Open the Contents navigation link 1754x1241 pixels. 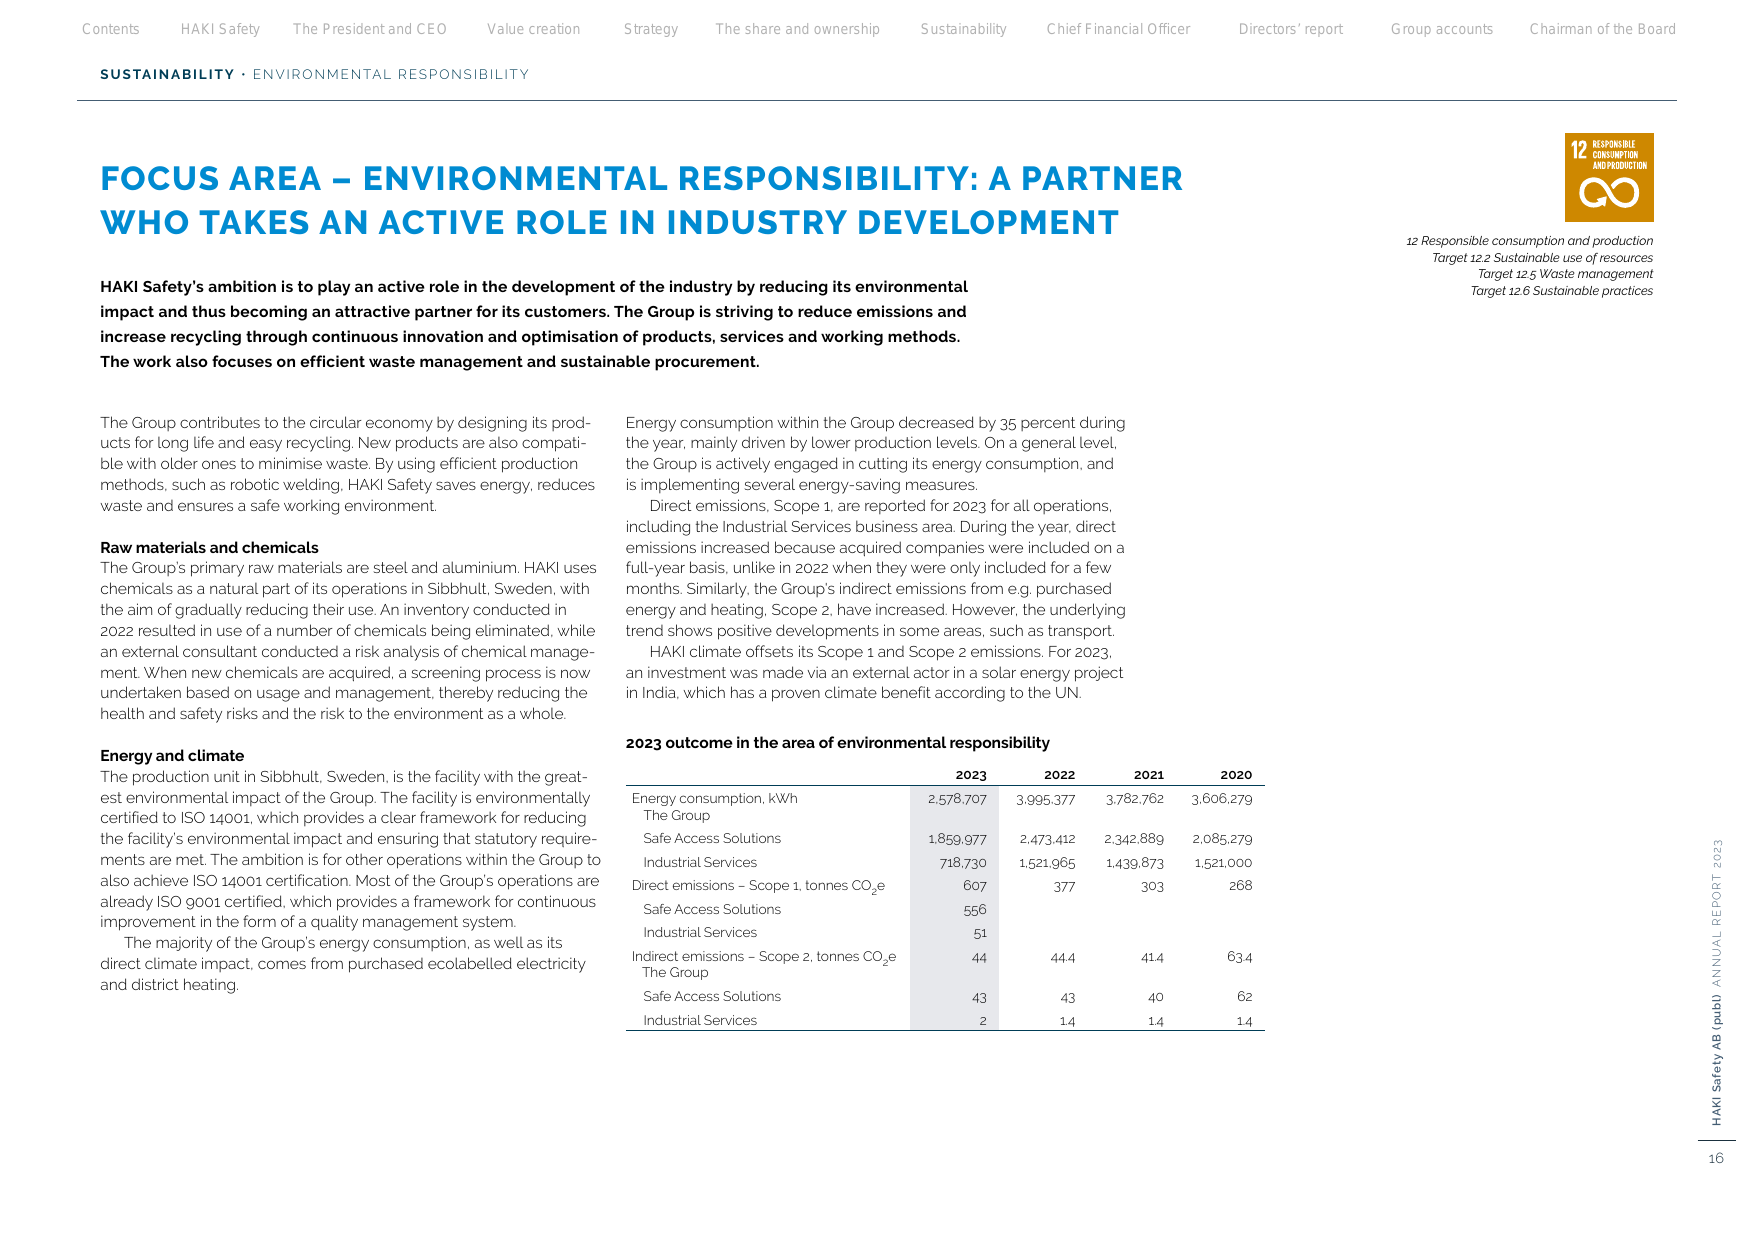[x=111, y=29]
